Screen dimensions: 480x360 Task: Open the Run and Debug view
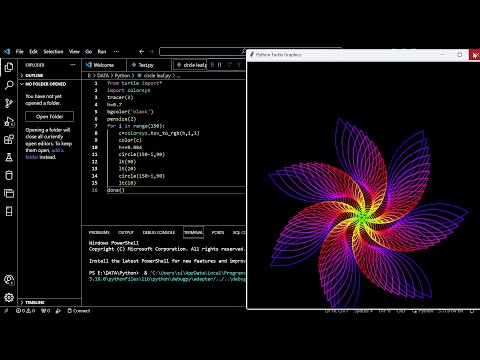pyautogui.click(x=9, y=122)
